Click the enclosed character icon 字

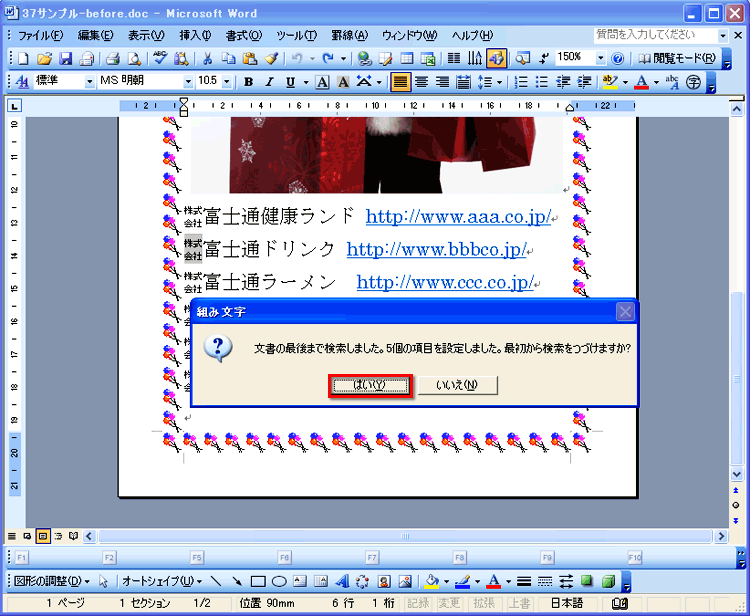(693, 82)
